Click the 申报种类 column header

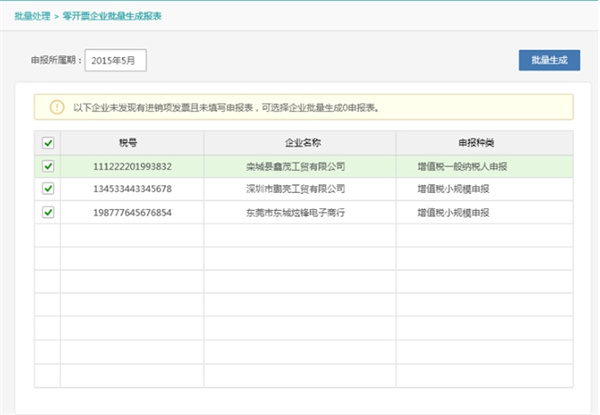pyautogui.click(x=484, y=143)
